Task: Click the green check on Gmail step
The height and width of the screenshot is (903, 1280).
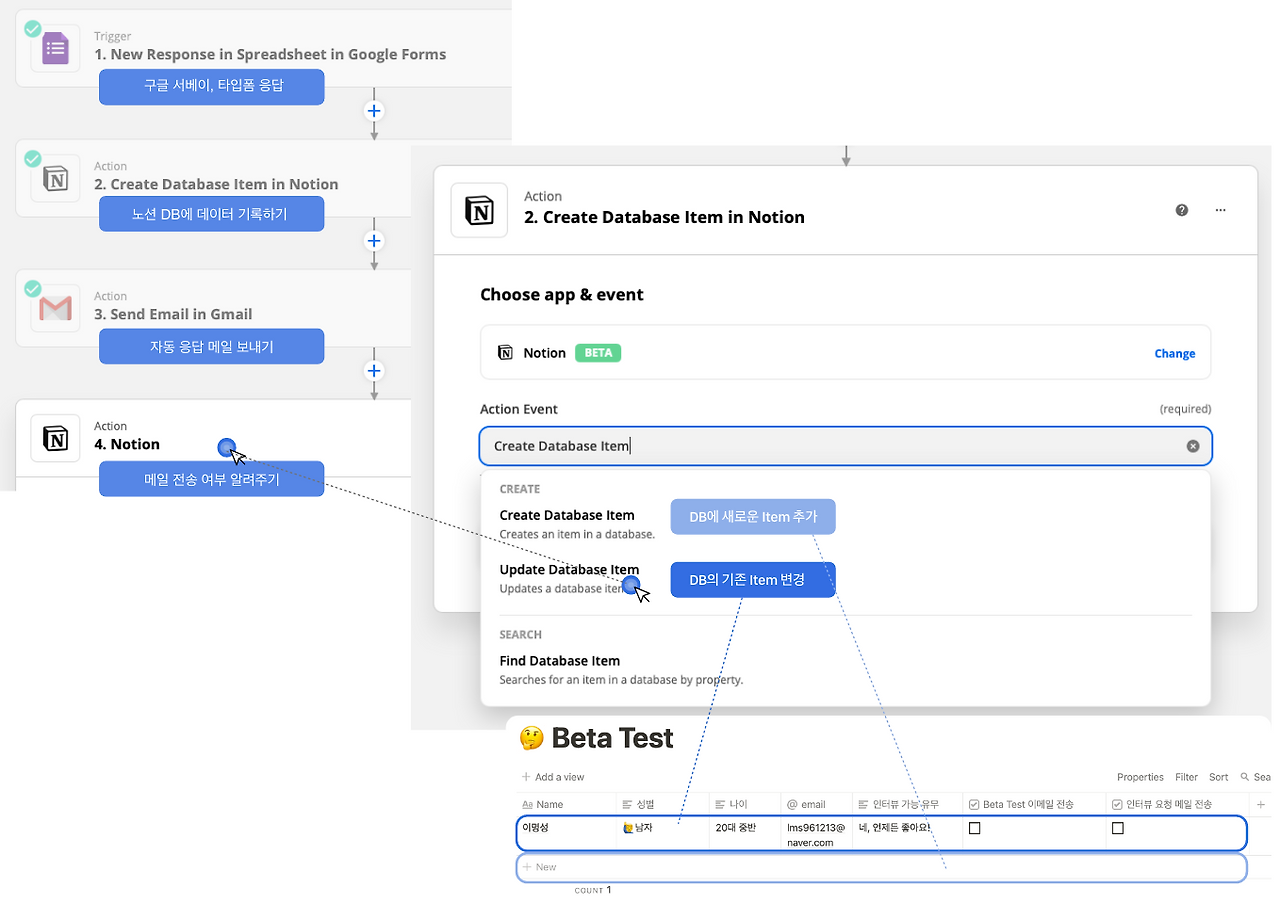Action: coord(33,288)
